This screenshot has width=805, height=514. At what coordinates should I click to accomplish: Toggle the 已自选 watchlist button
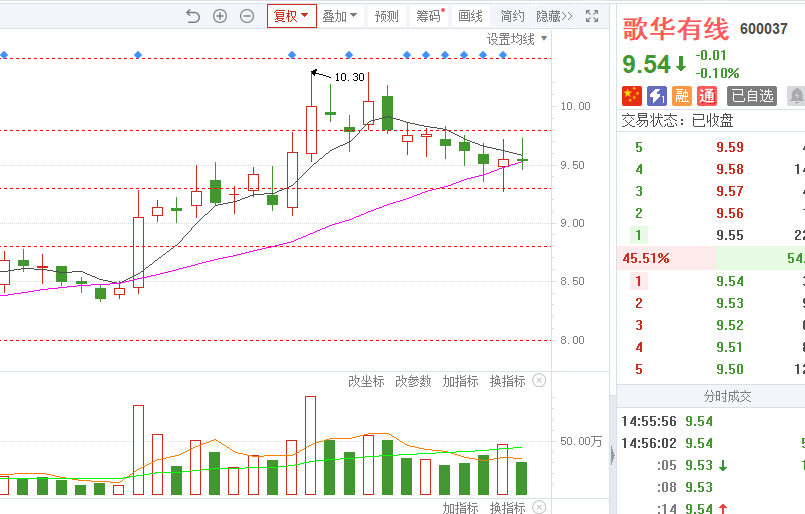(x=752, y=96)
